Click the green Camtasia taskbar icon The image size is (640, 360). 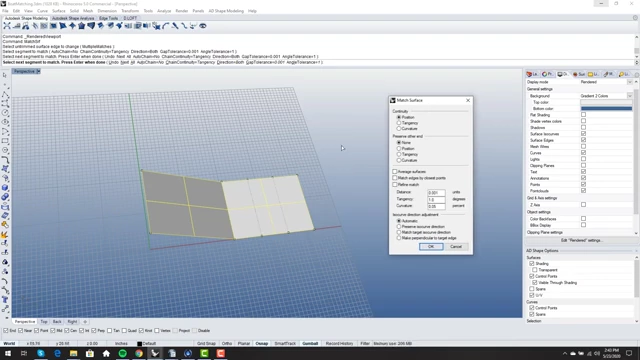coord(204,353)
